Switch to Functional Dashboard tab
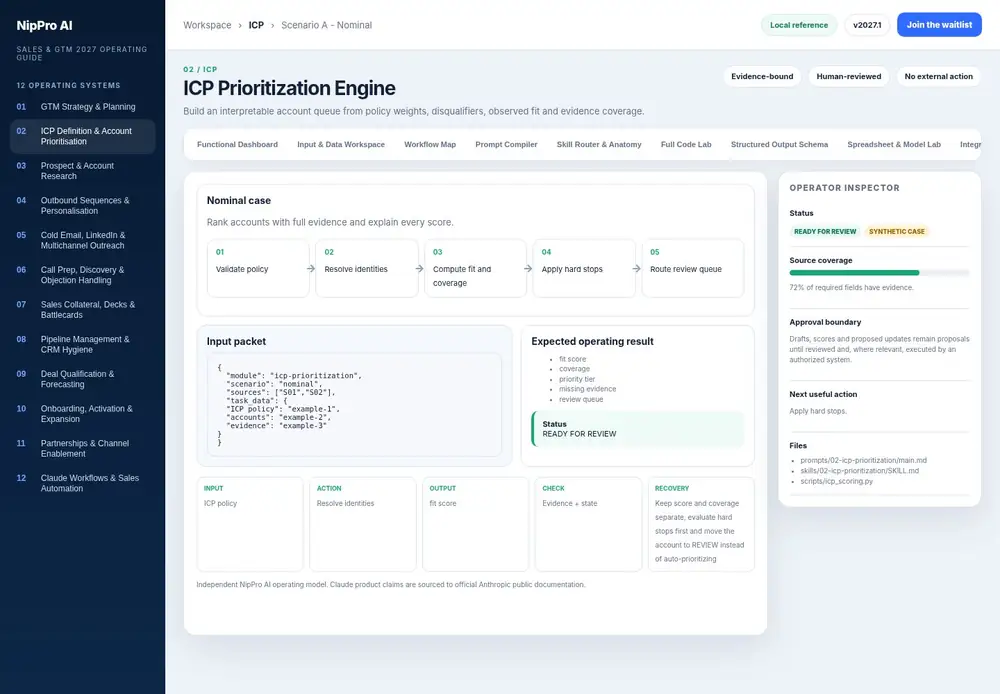 pyautogui.click(x=237, y=145)
